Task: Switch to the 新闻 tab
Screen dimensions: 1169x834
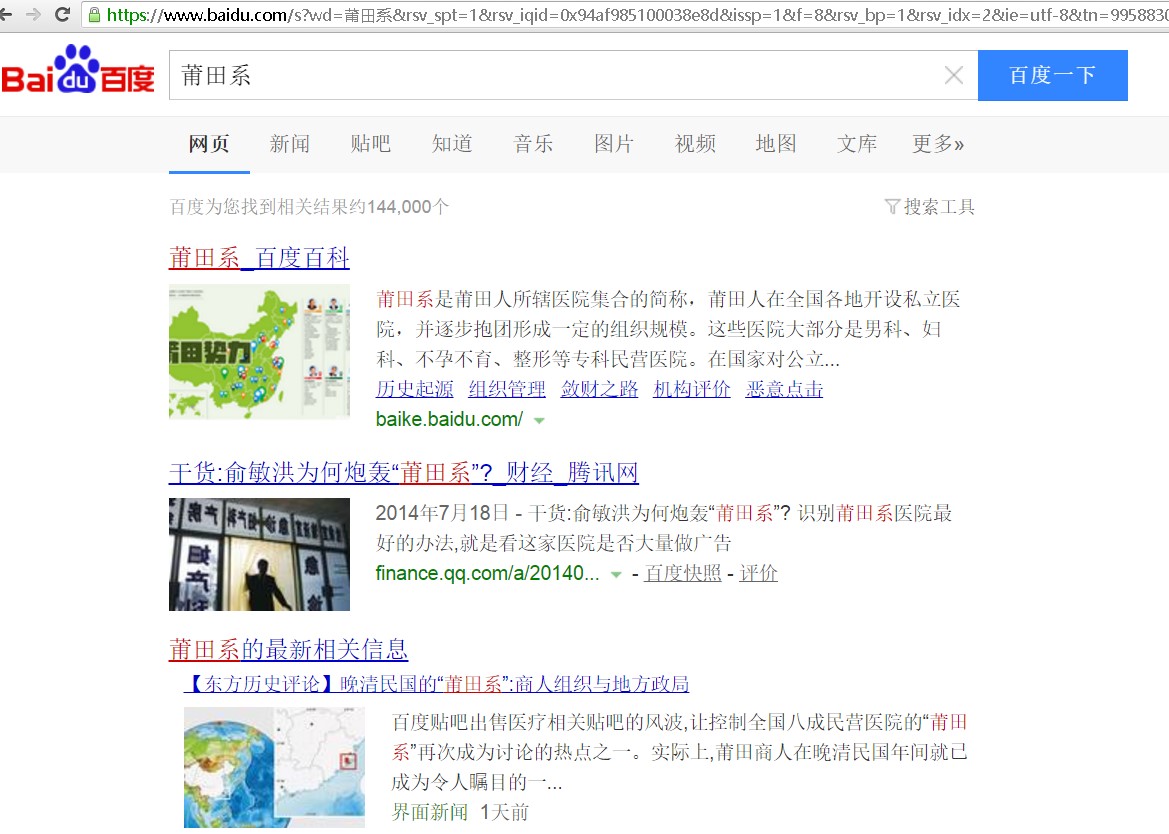Action: pos(289,144)
